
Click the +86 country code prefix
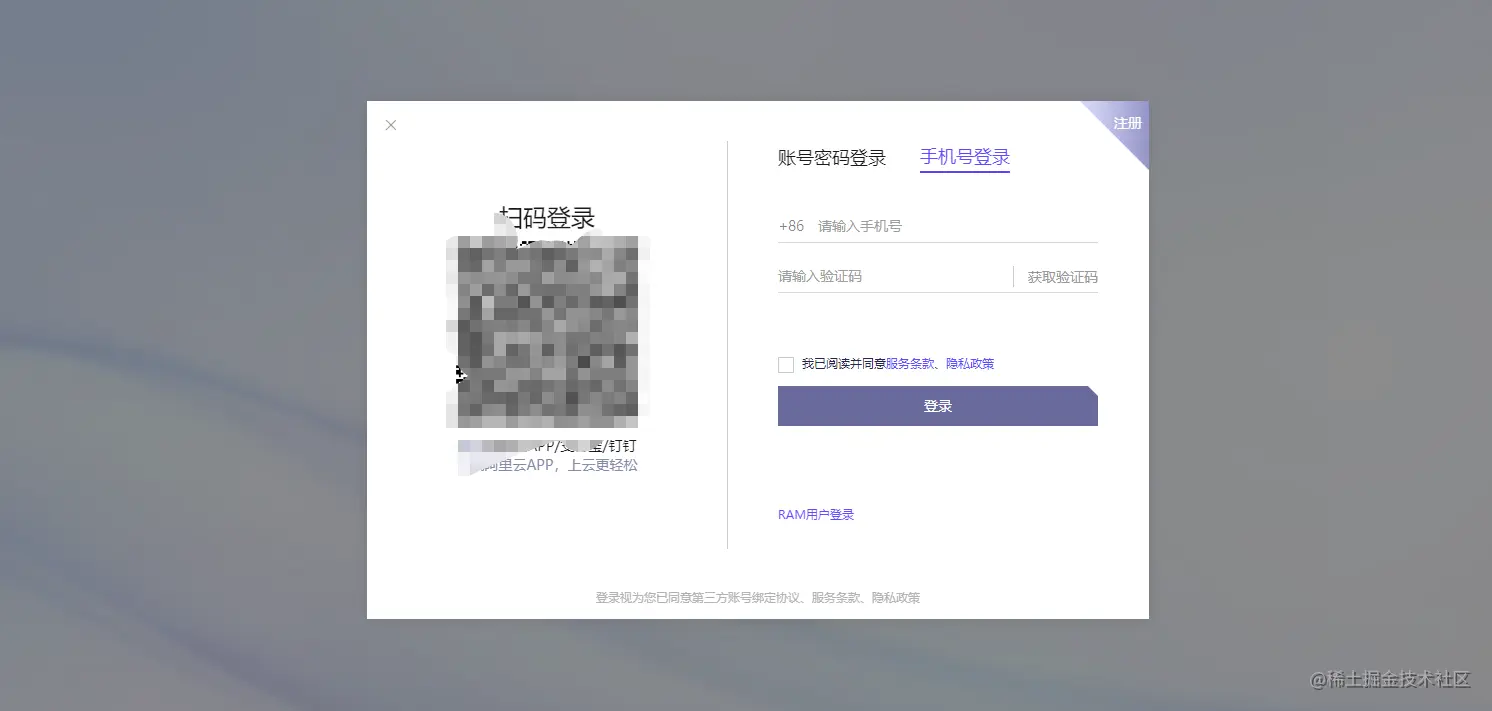click(791, 226)
